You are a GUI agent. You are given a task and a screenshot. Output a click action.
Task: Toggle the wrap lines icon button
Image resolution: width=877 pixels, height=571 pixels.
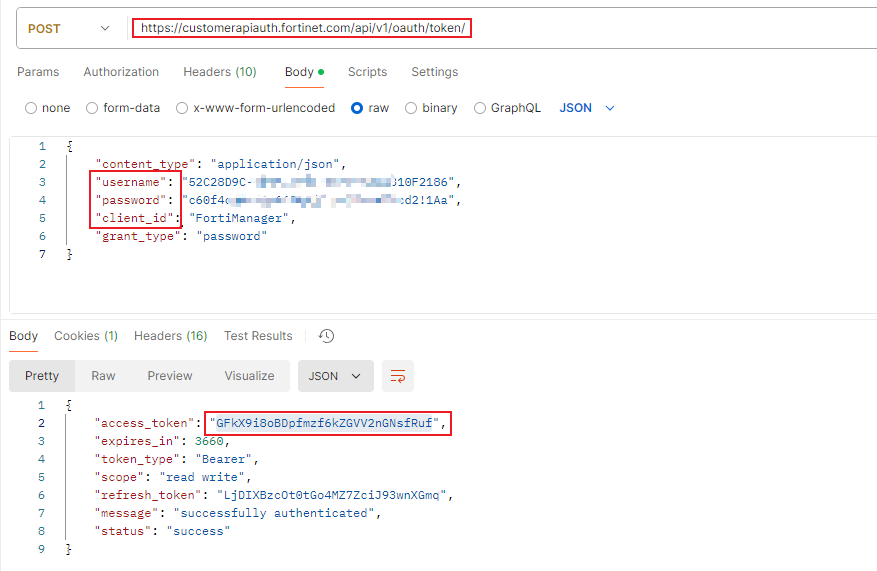pyautogui.click(x=398, y=376)
